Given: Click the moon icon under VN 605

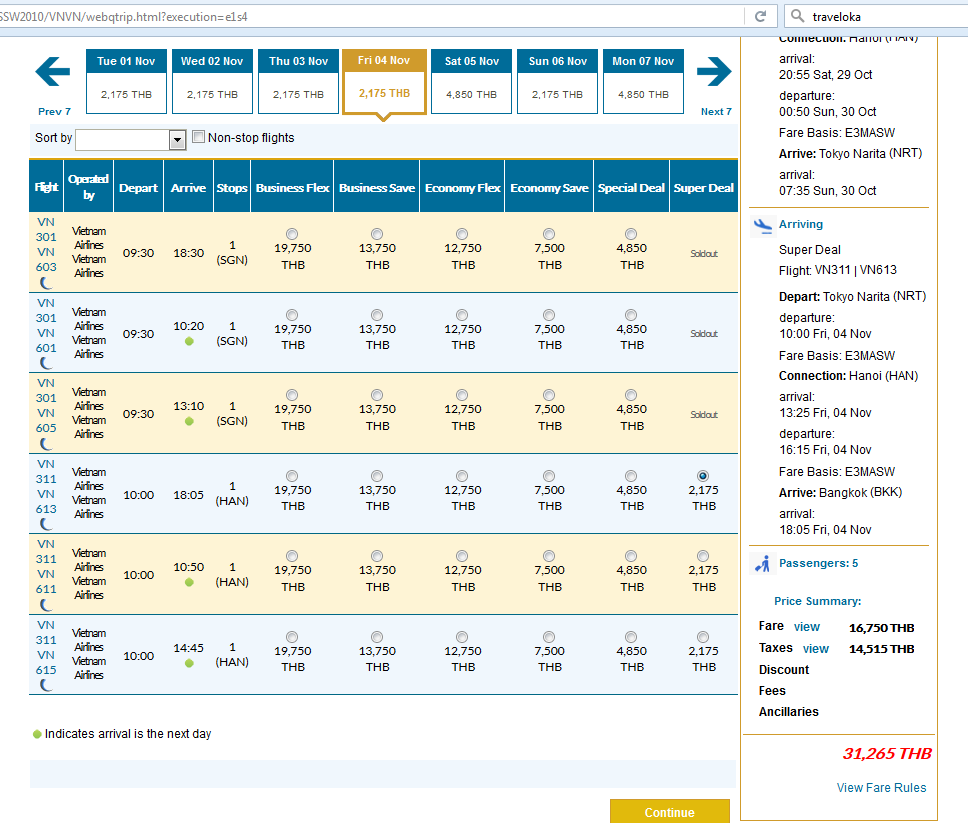Looking at the screenshot, I should click(x=46, y=444).
